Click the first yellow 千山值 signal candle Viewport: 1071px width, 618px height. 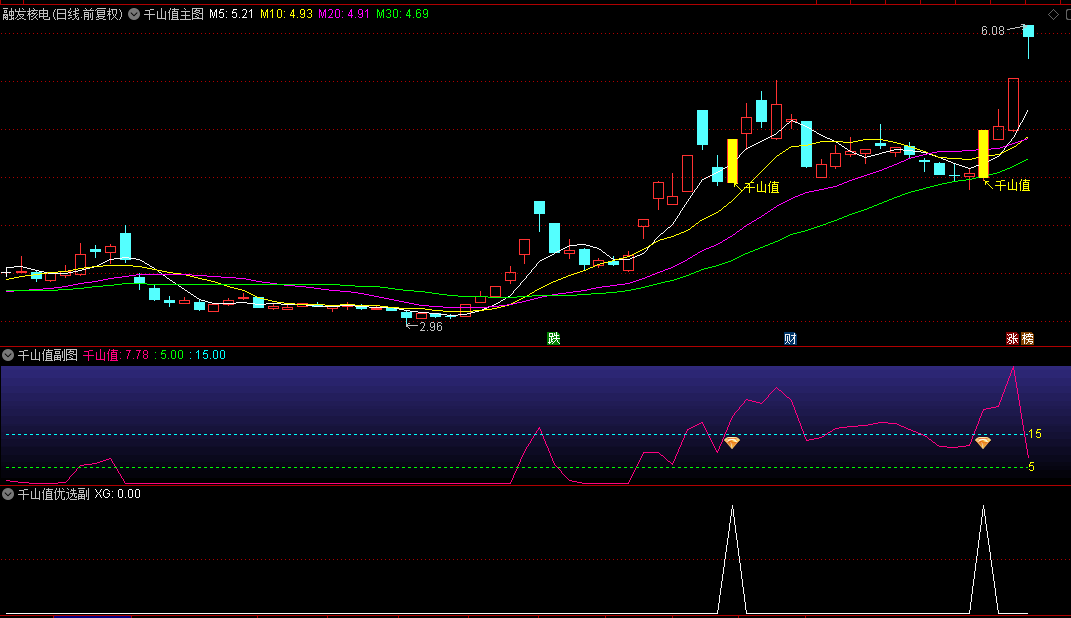click(x=732, y=160)
